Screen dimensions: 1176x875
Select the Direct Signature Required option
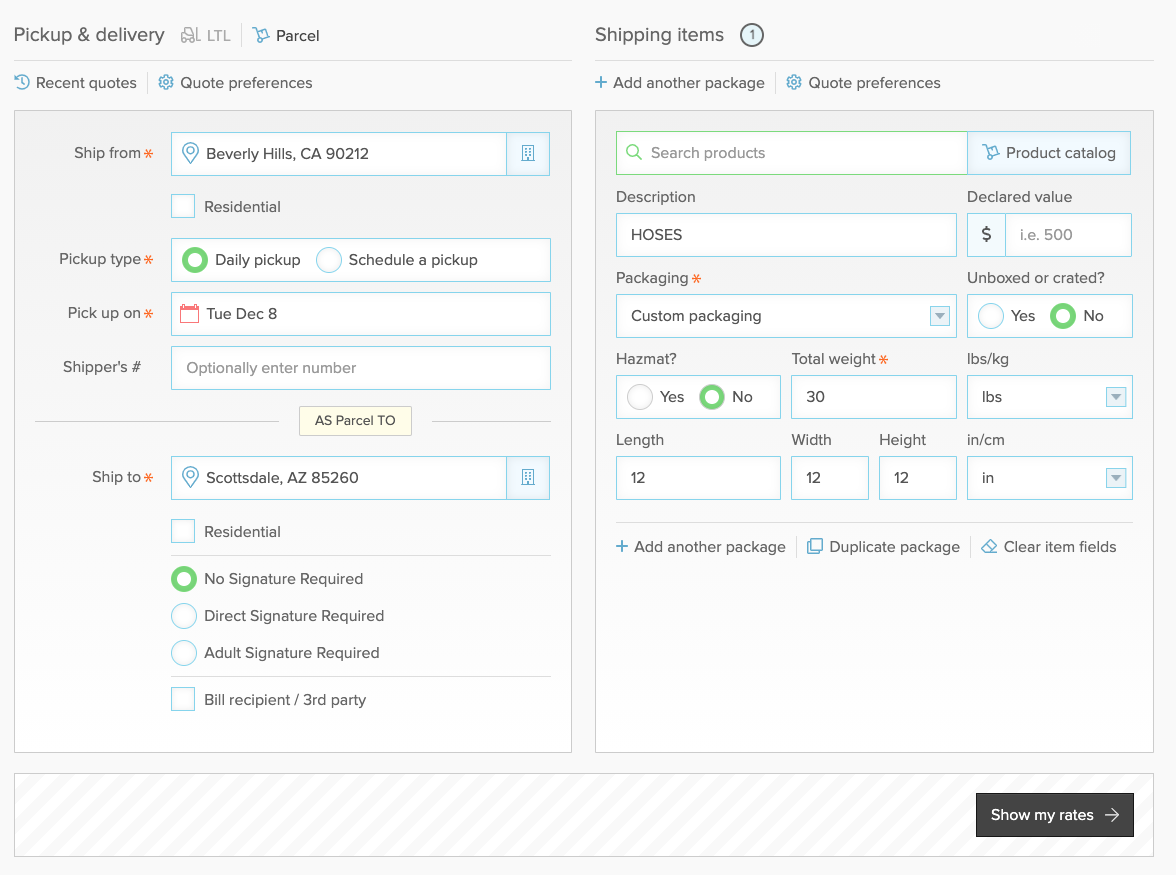pos(183,615)
